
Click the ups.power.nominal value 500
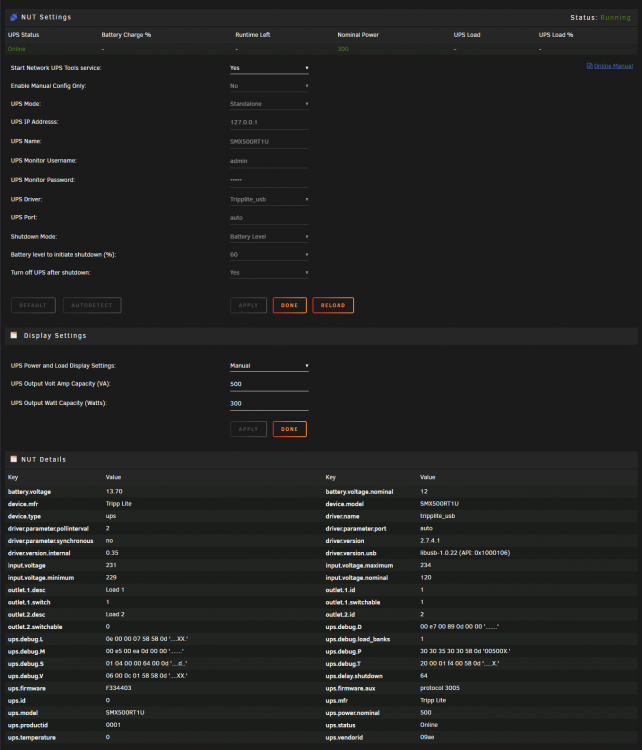pos(425,713)
